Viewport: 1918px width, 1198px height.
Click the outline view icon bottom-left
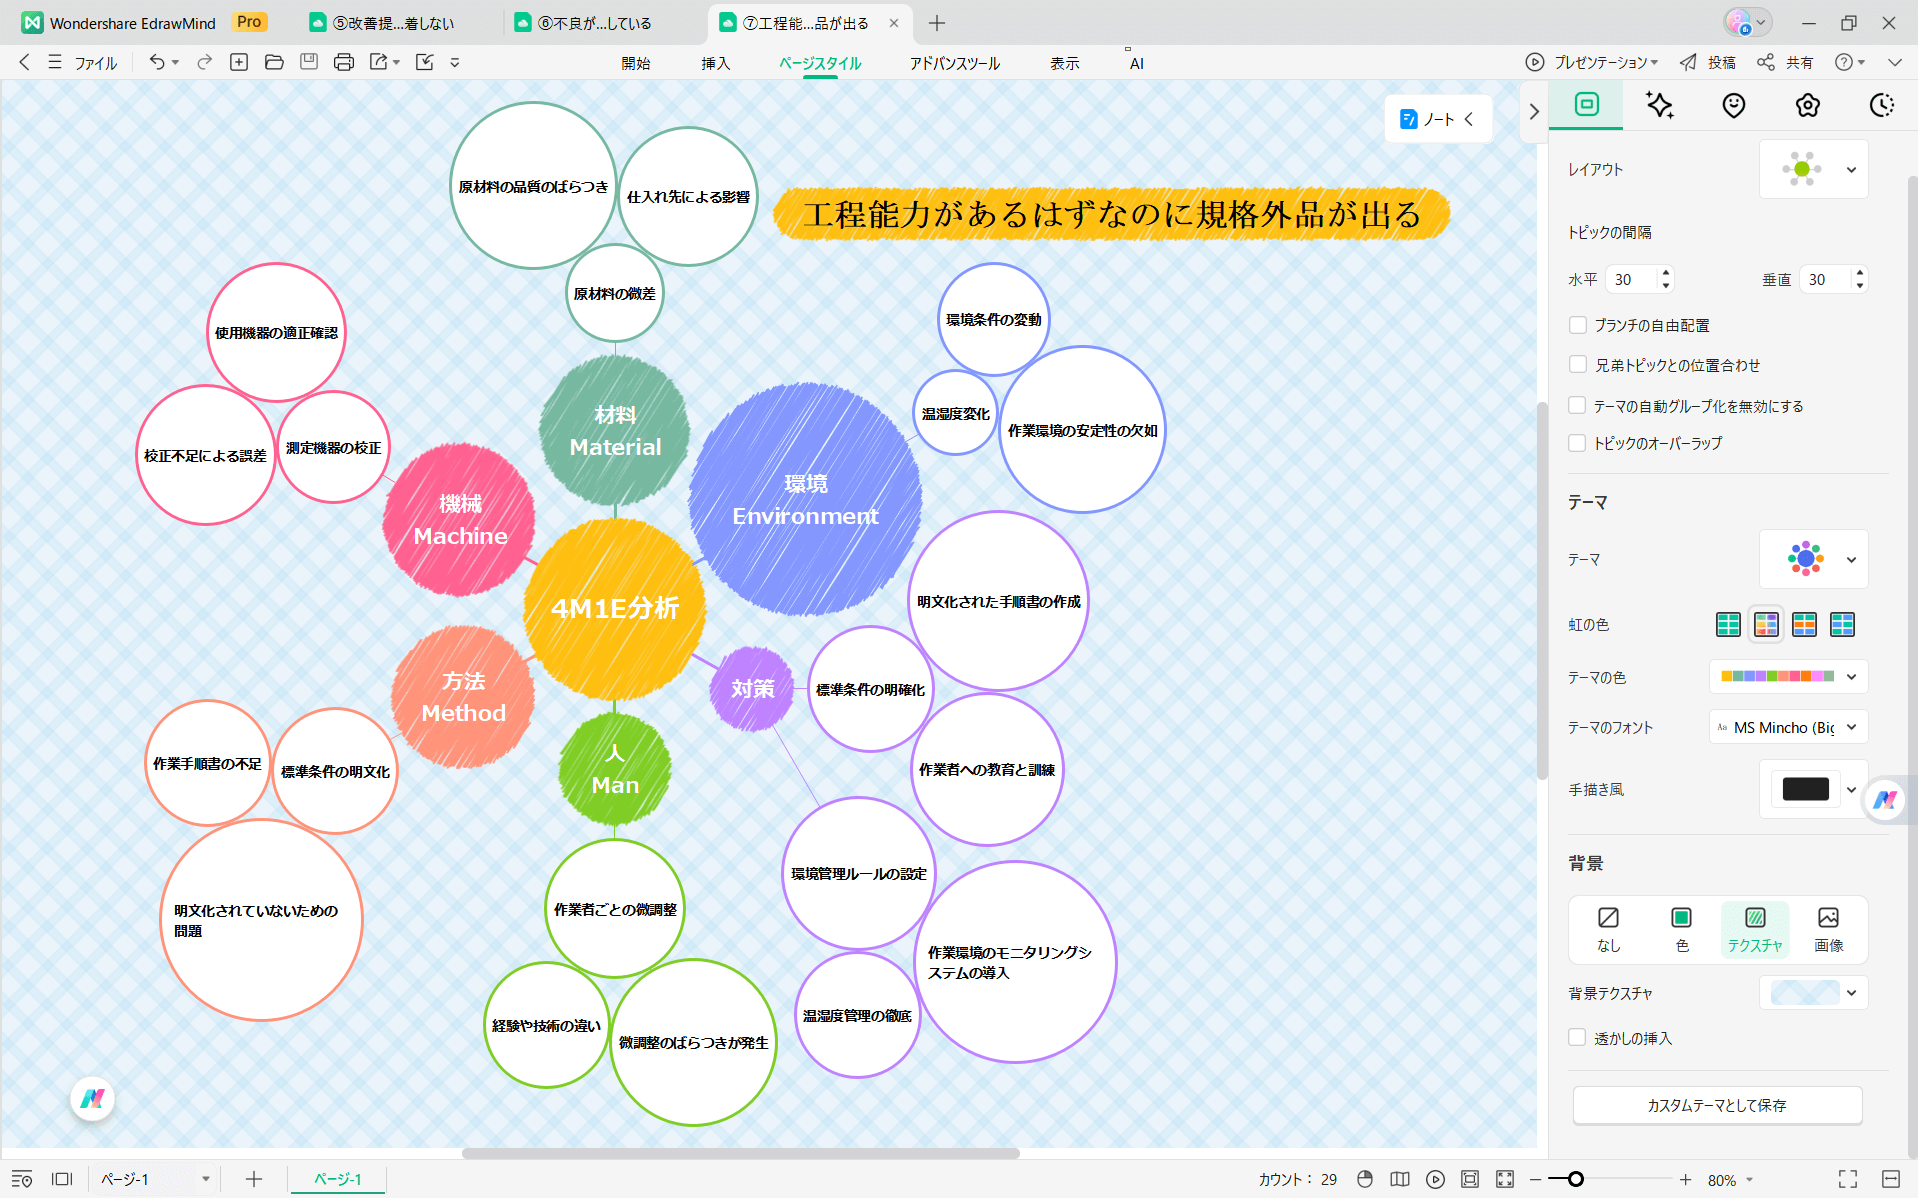tap(21, 1179)
